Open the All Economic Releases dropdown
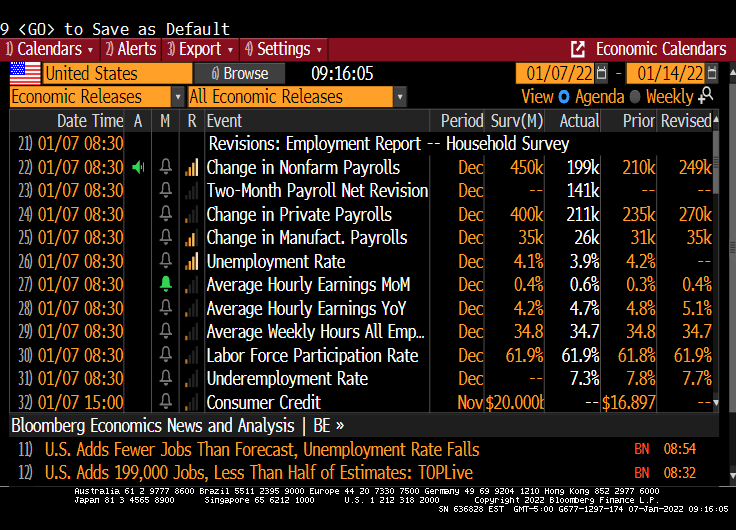Image resolution: width=736 pixels, height=530 pixels. point(400,97)
